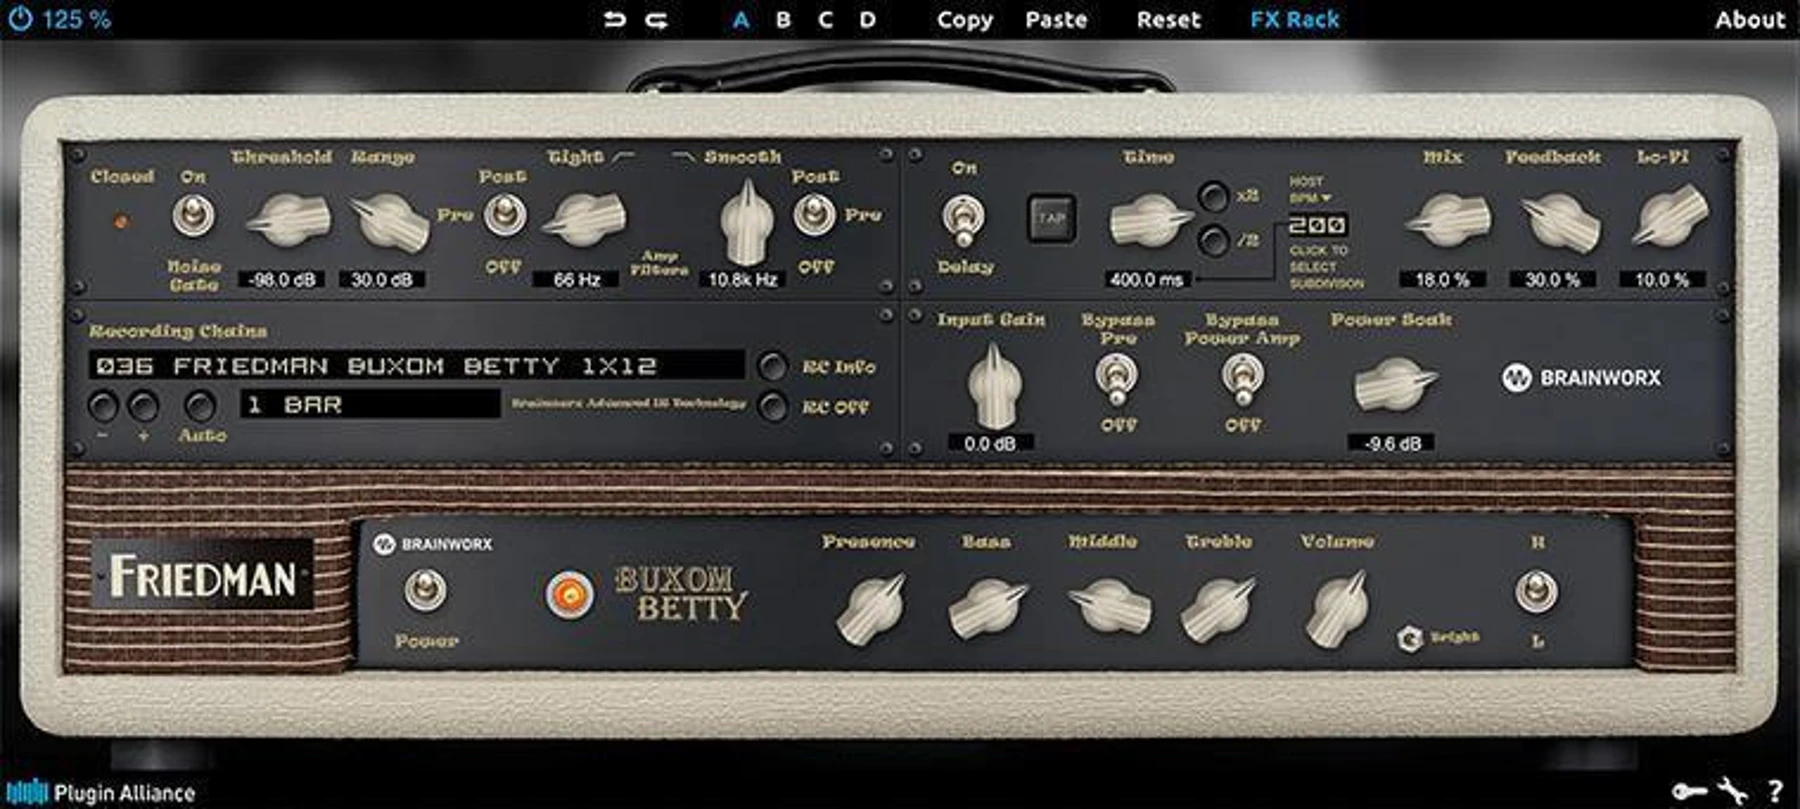Click the orange power lamp by Buxom Betty
This screenshot has height=809, width=1800.
pyautogui.click(x=570, y=596)
